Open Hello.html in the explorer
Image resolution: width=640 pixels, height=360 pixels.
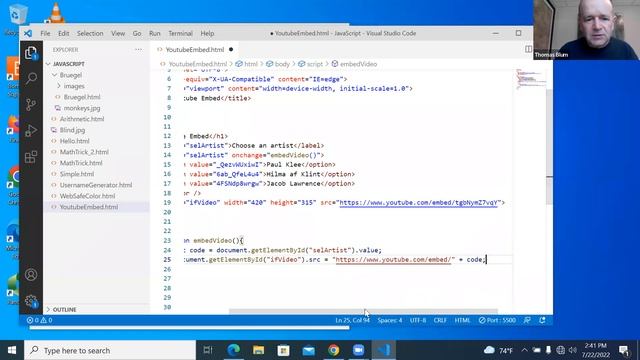[74, 141]
